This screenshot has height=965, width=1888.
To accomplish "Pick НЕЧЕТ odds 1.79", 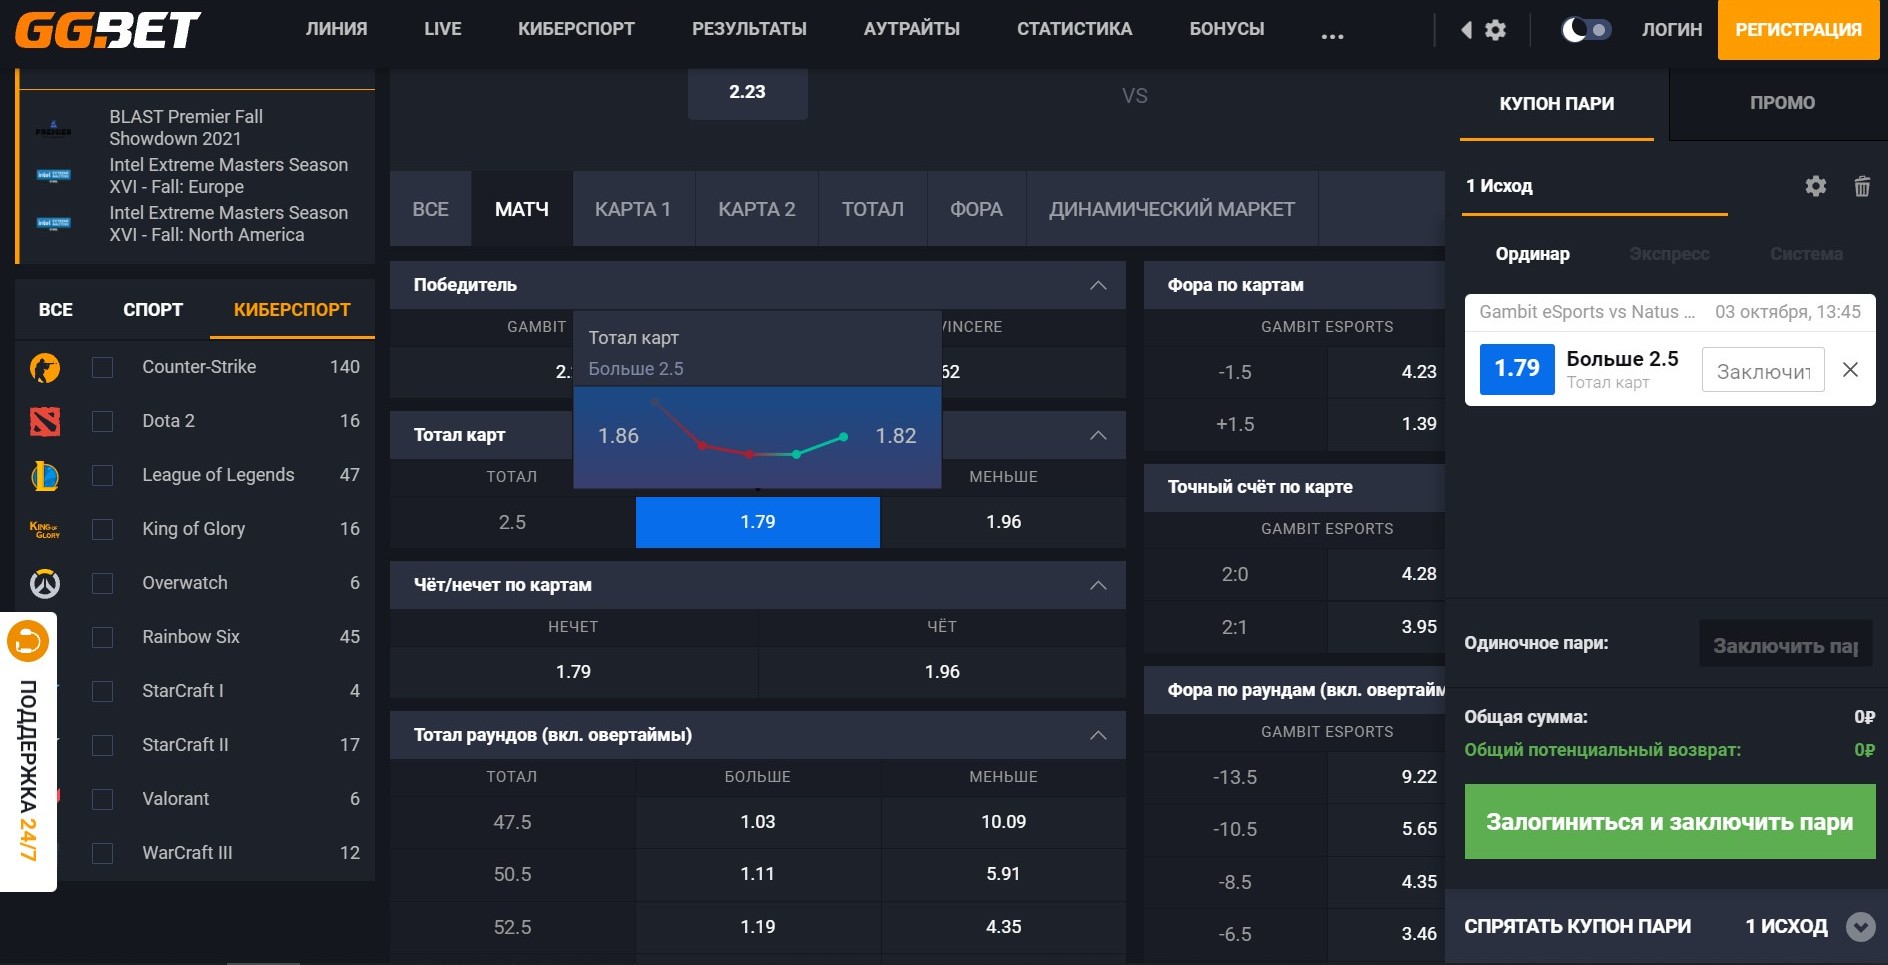I will [x=573, y=672].
